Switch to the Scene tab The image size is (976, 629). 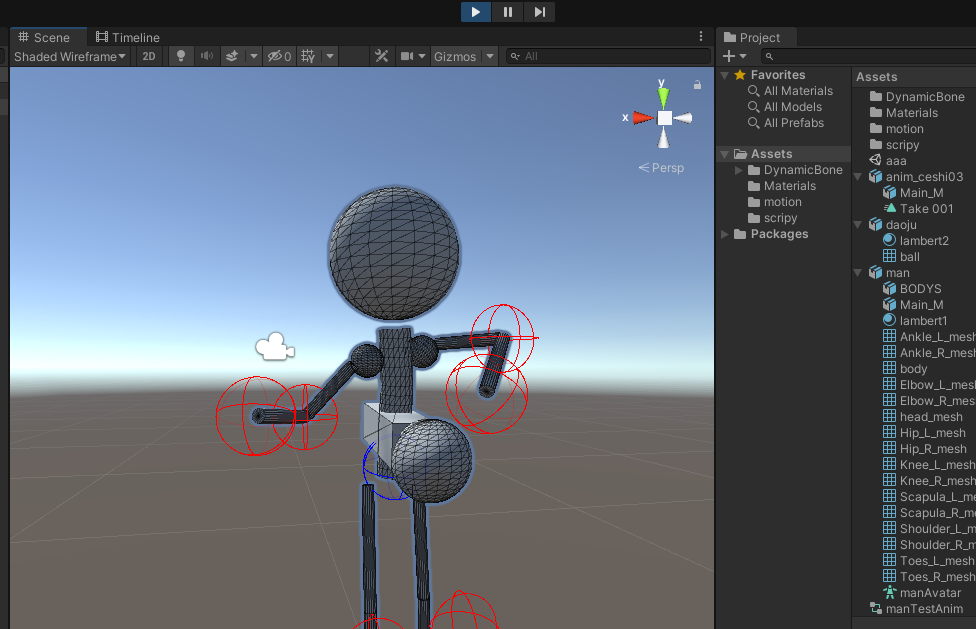click(48, 37)
